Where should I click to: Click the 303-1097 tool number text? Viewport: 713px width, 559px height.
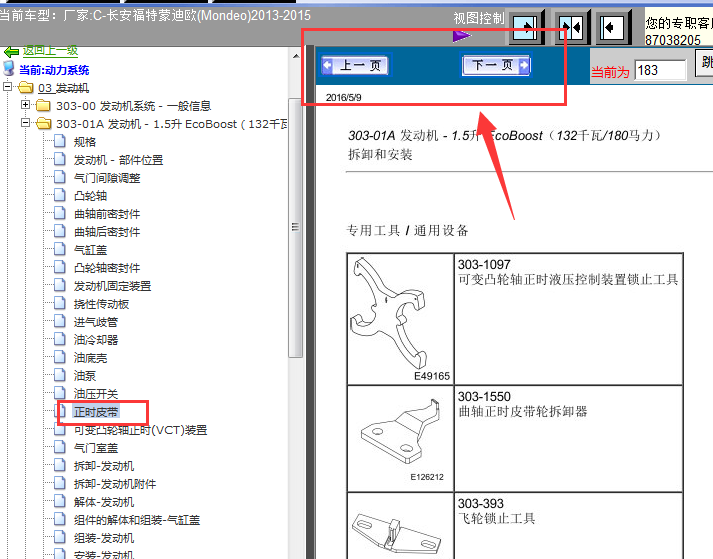click(x=484, y=264)
